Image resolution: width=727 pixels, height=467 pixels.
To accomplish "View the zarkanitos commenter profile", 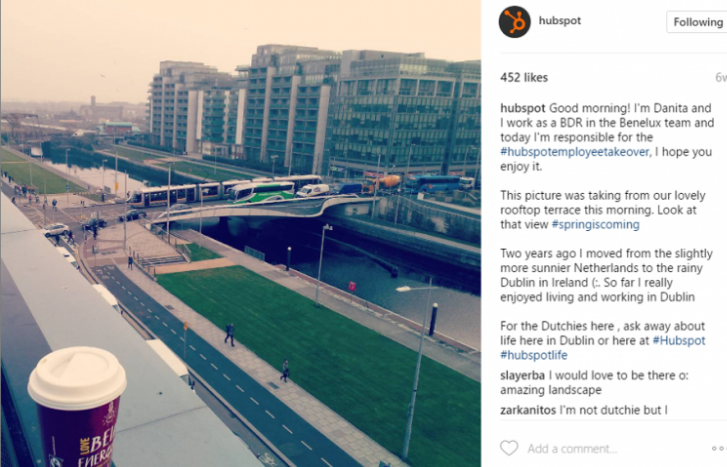I will coord(528,410).
